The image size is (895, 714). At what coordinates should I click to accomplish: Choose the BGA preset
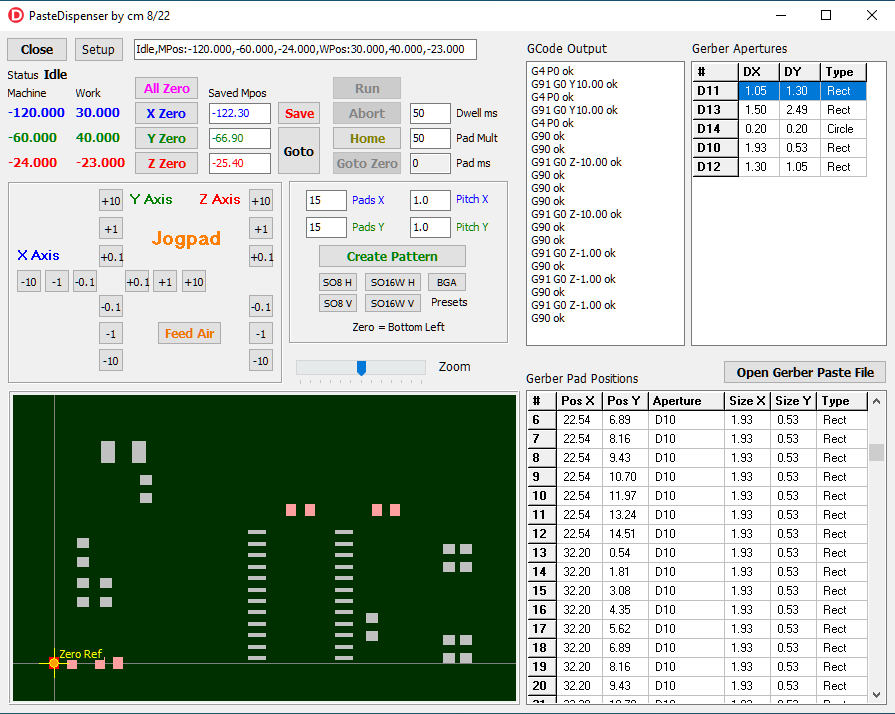[446, 282]
